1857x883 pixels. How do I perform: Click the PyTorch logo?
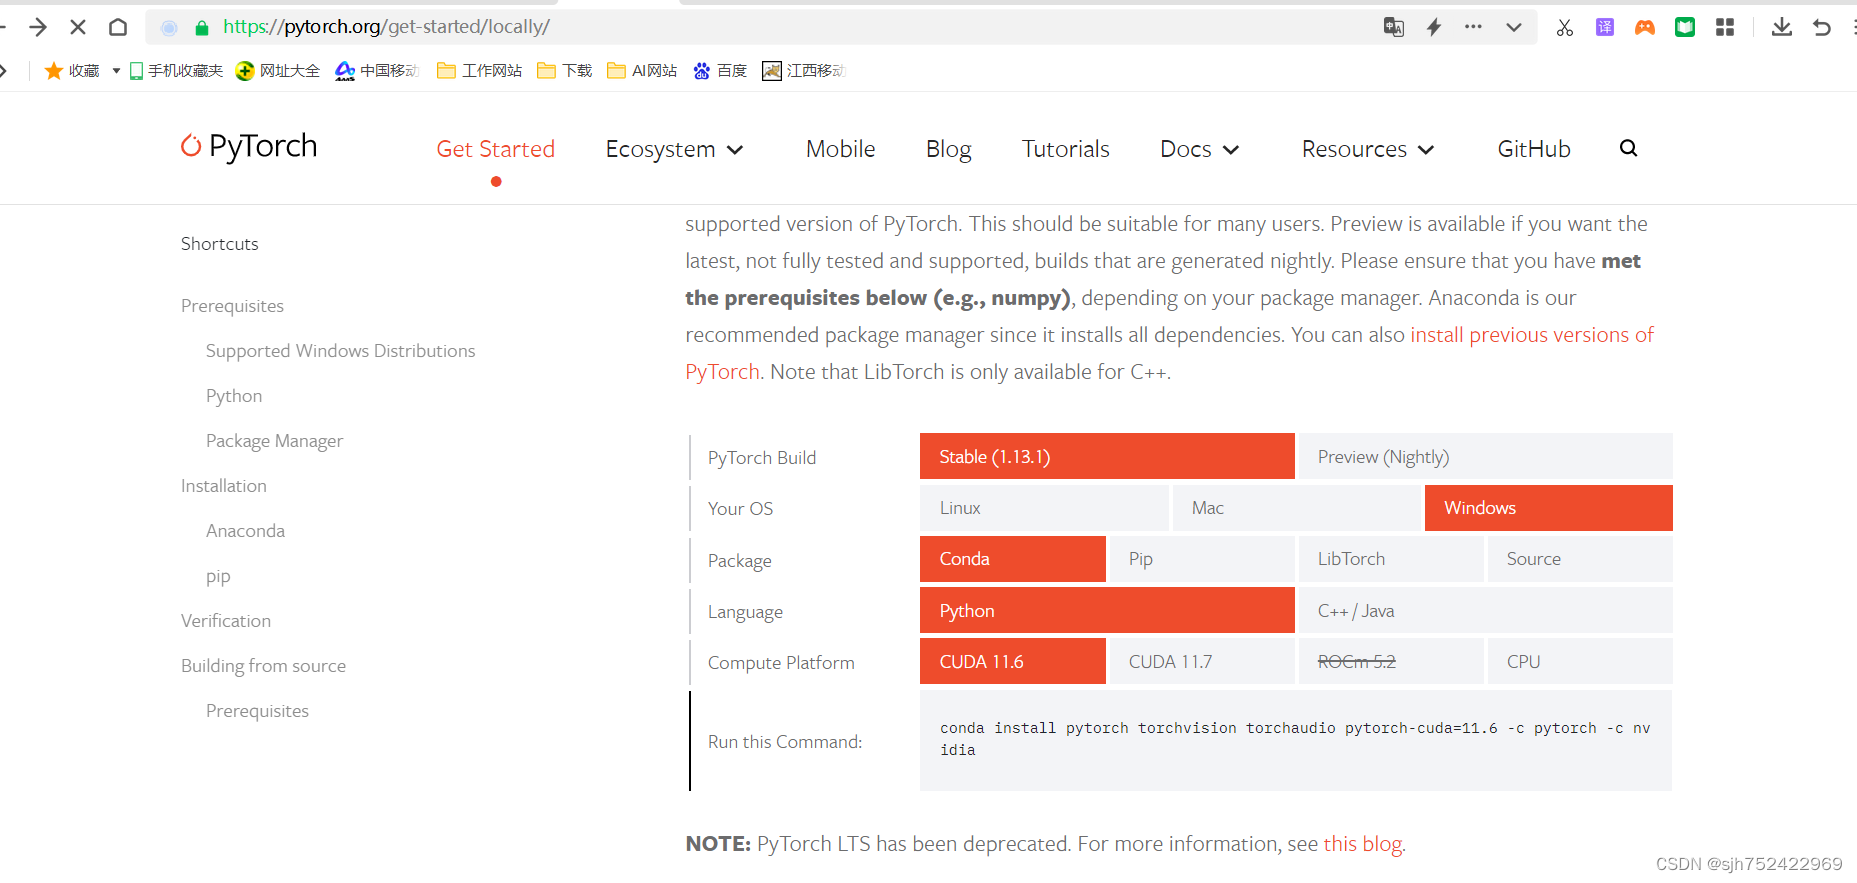(249, 146)
